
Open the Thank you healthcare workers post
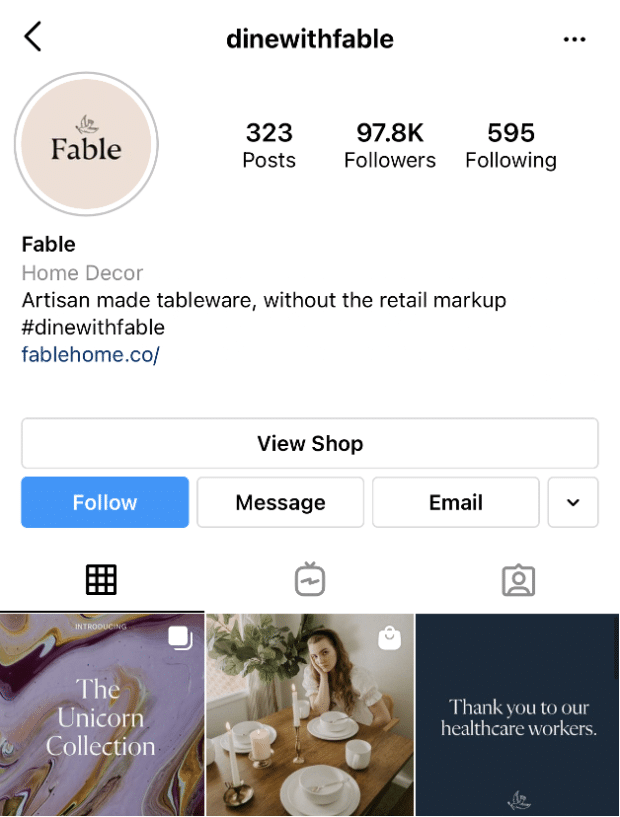coord(517,714)
